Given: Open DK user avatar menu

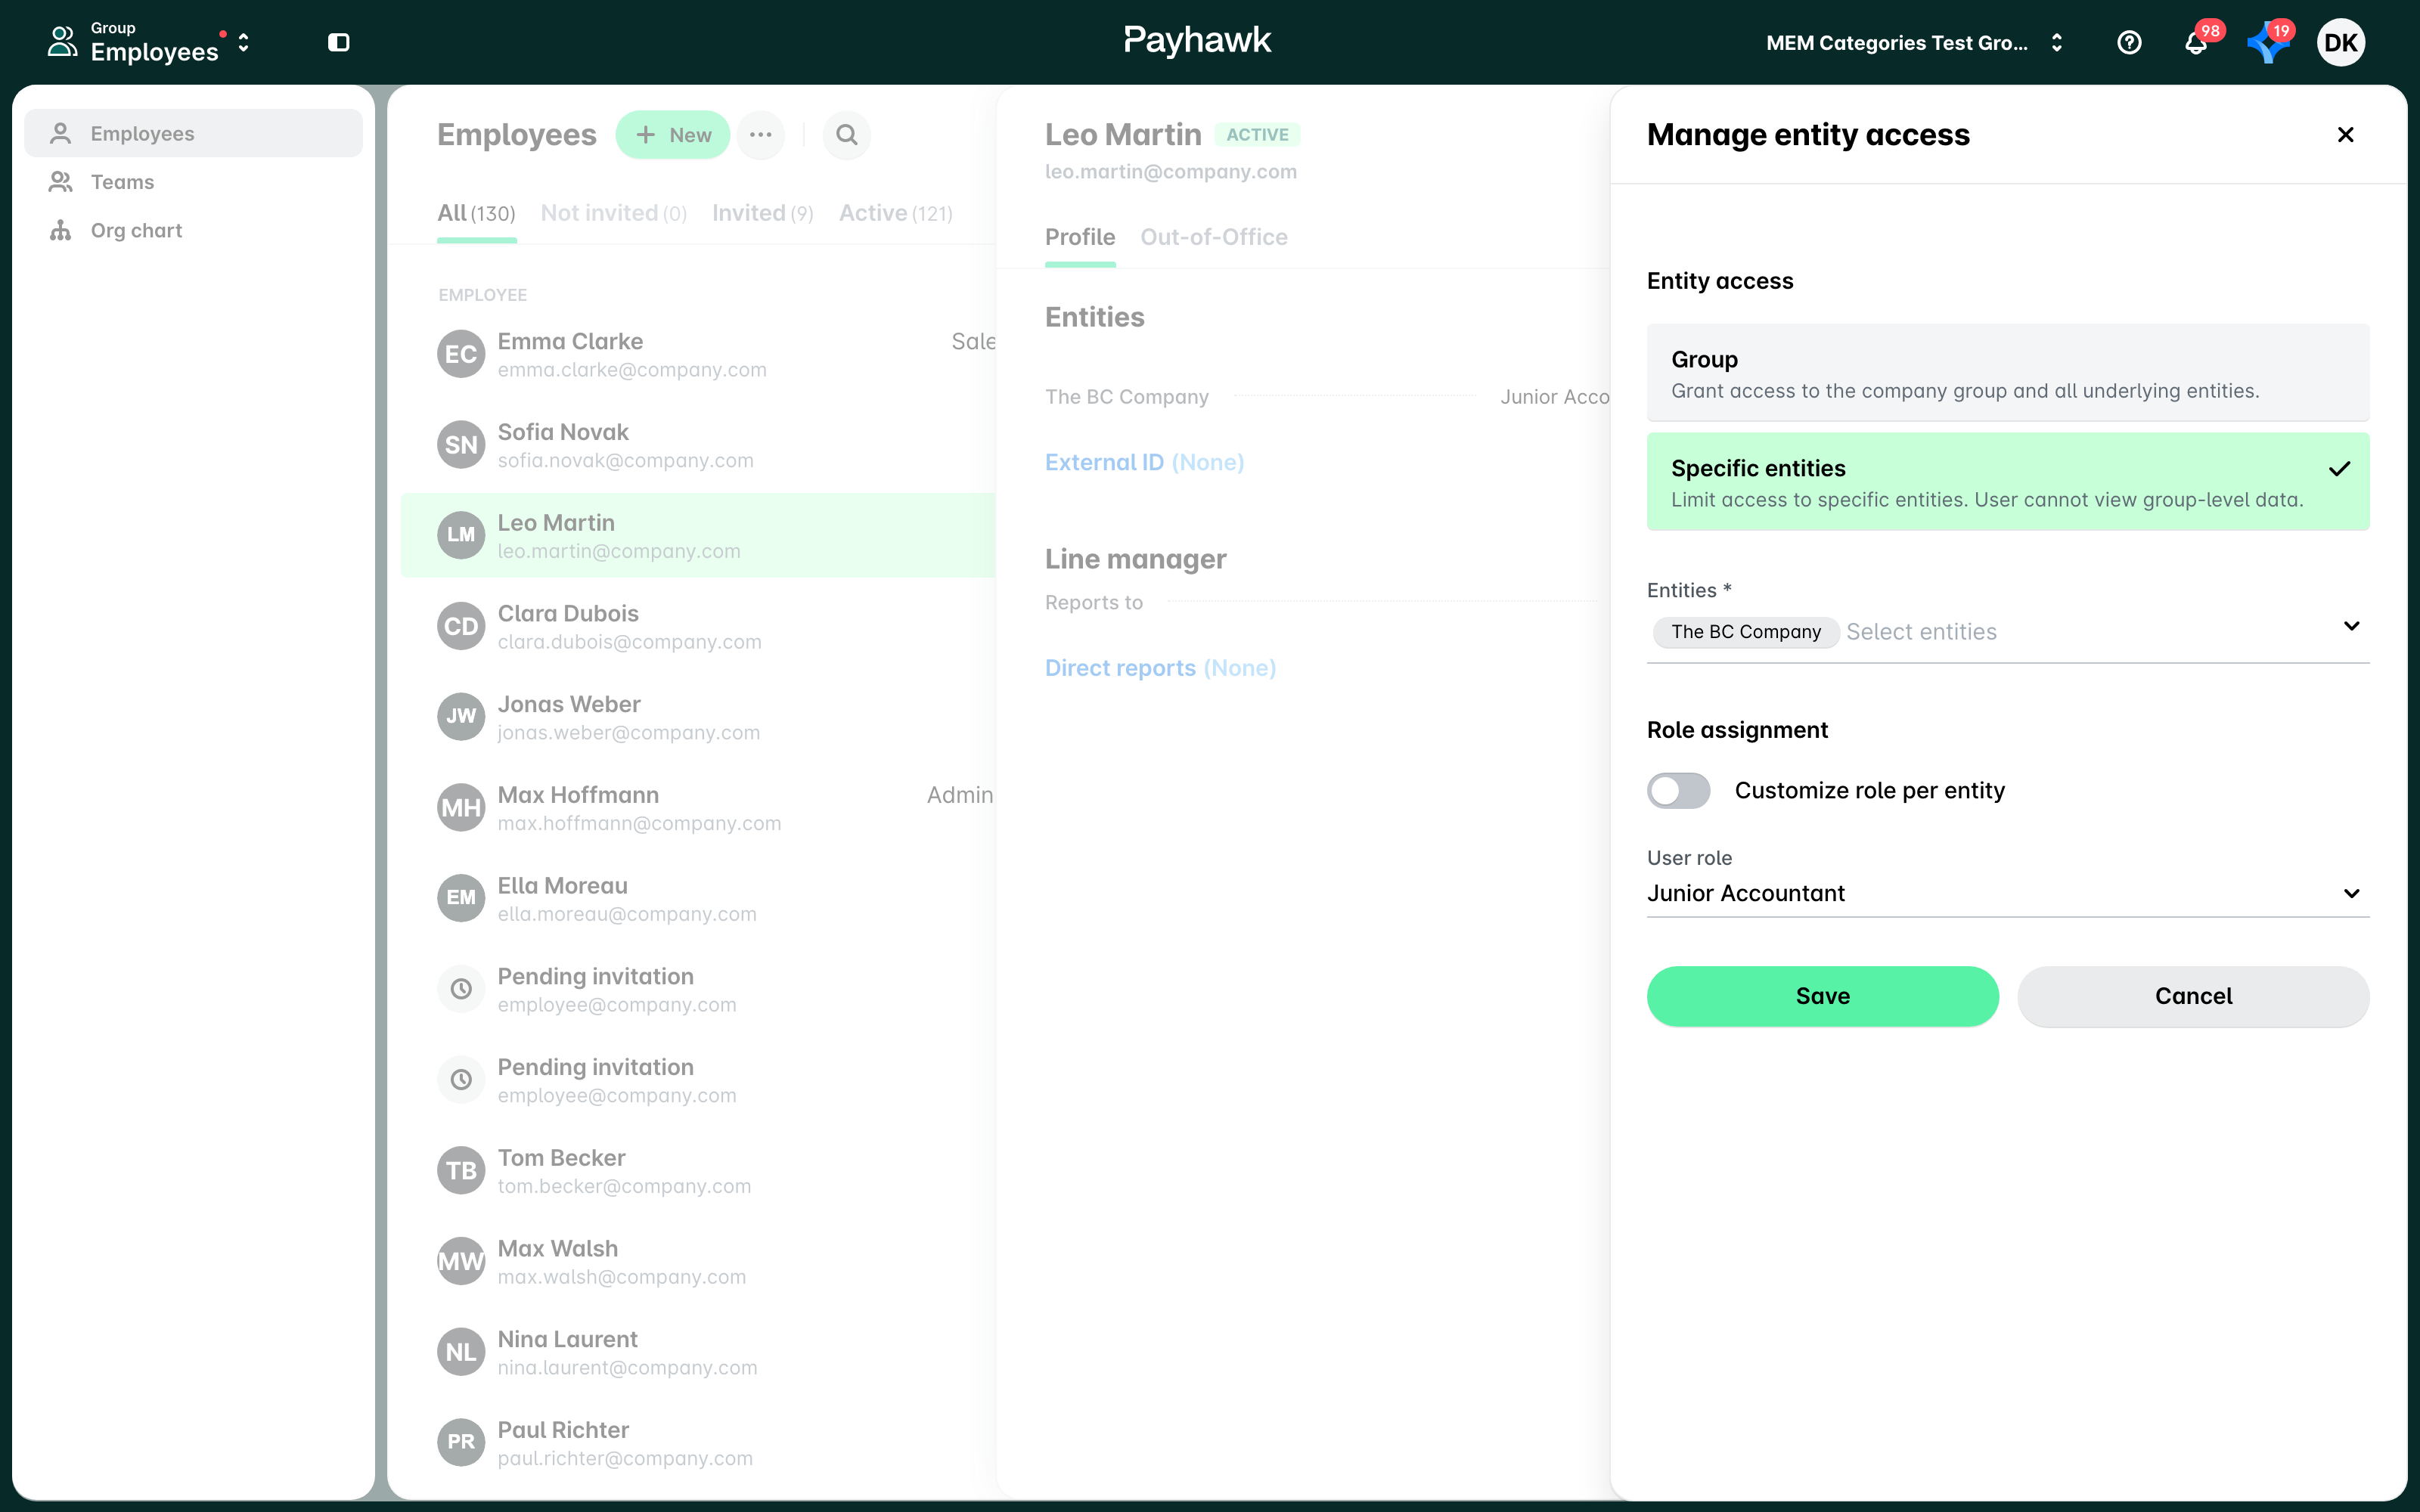Looking at the screenshot, I should click(2340, 42).
